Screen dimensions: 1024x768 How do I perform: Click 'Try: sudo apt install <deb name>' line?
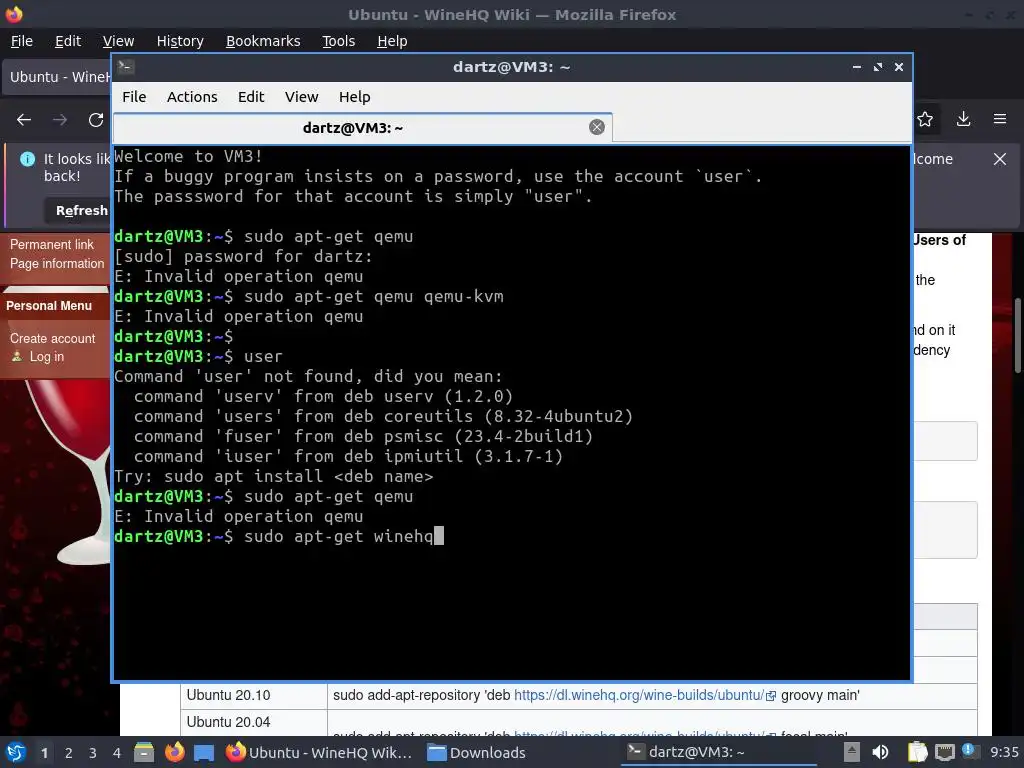273,476
